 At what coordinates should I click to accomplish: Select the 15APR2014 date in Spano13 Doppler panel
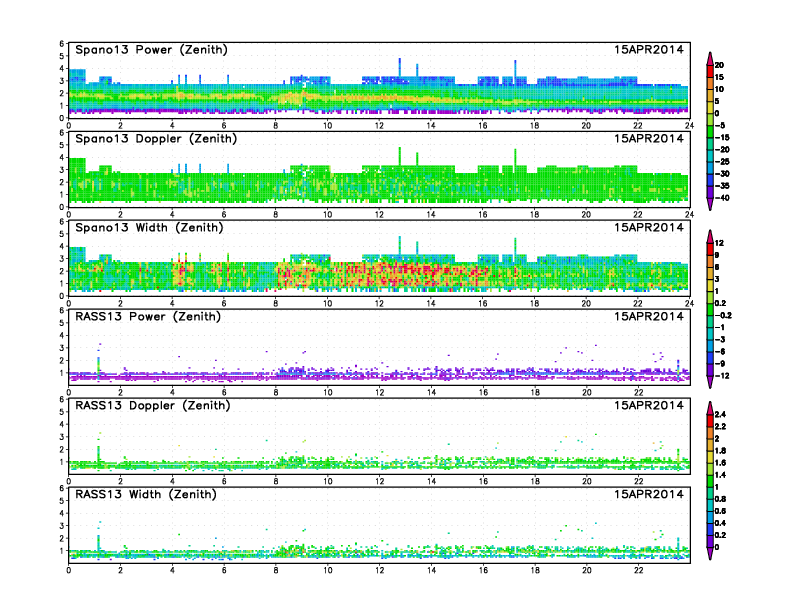pos(649,138)
